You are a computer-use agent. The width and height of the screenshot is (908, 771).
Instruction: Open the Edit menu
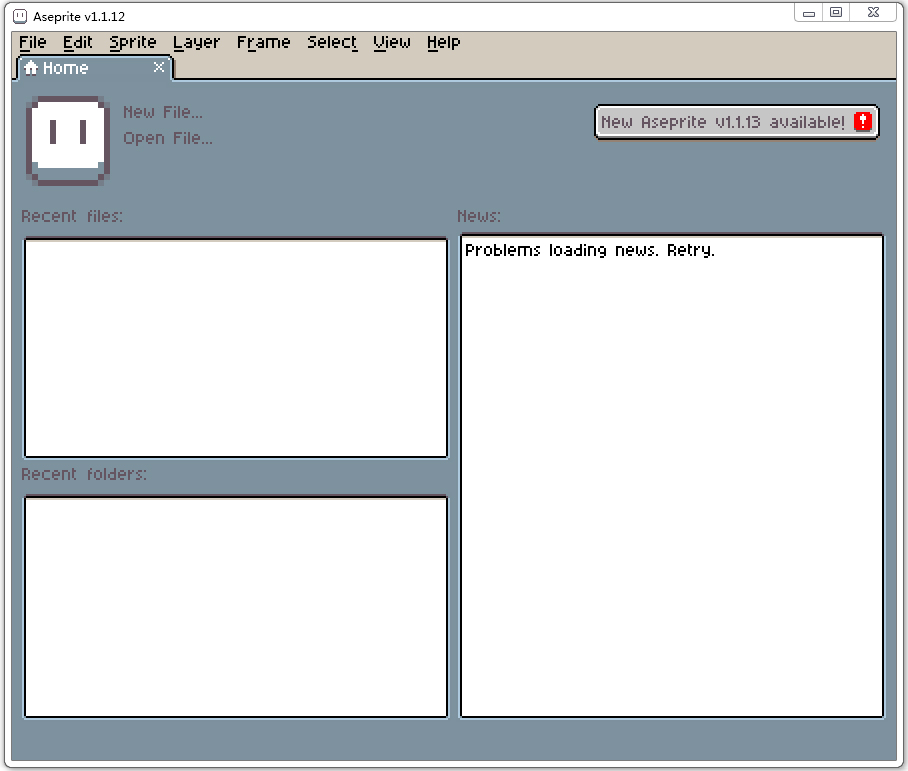pos(78,42)
